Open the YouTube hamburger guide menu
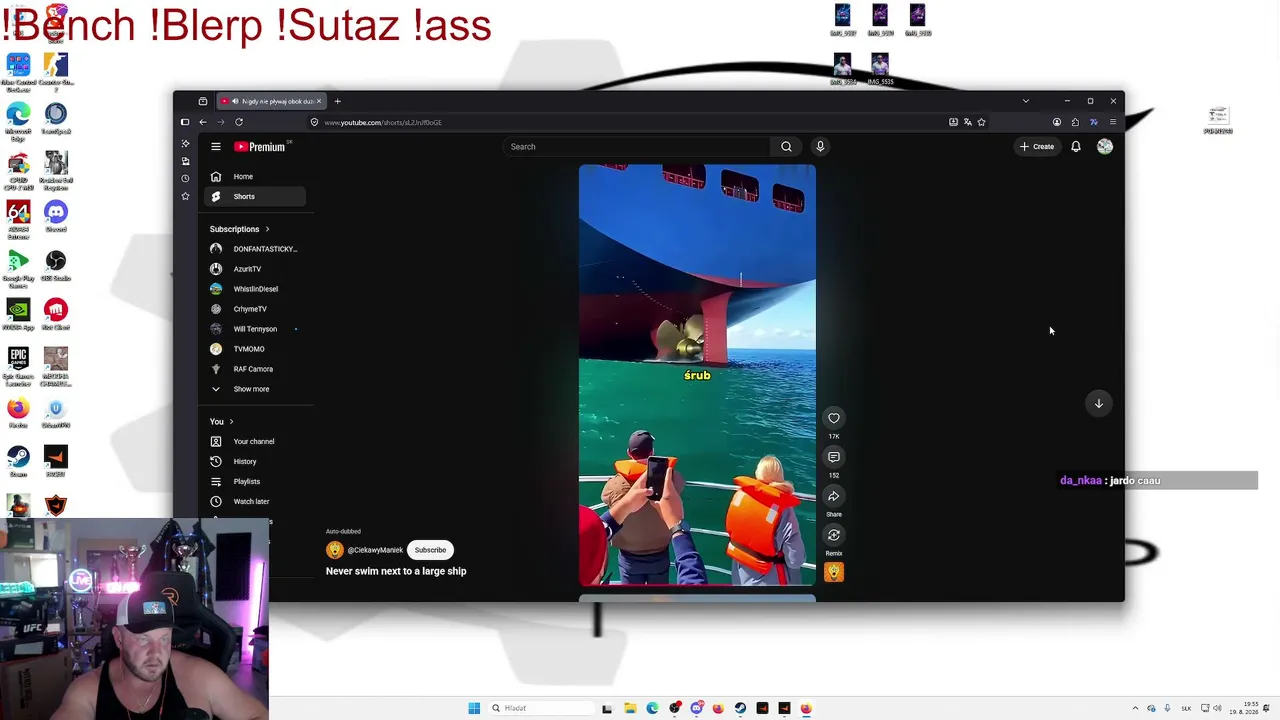 [215, 147]
